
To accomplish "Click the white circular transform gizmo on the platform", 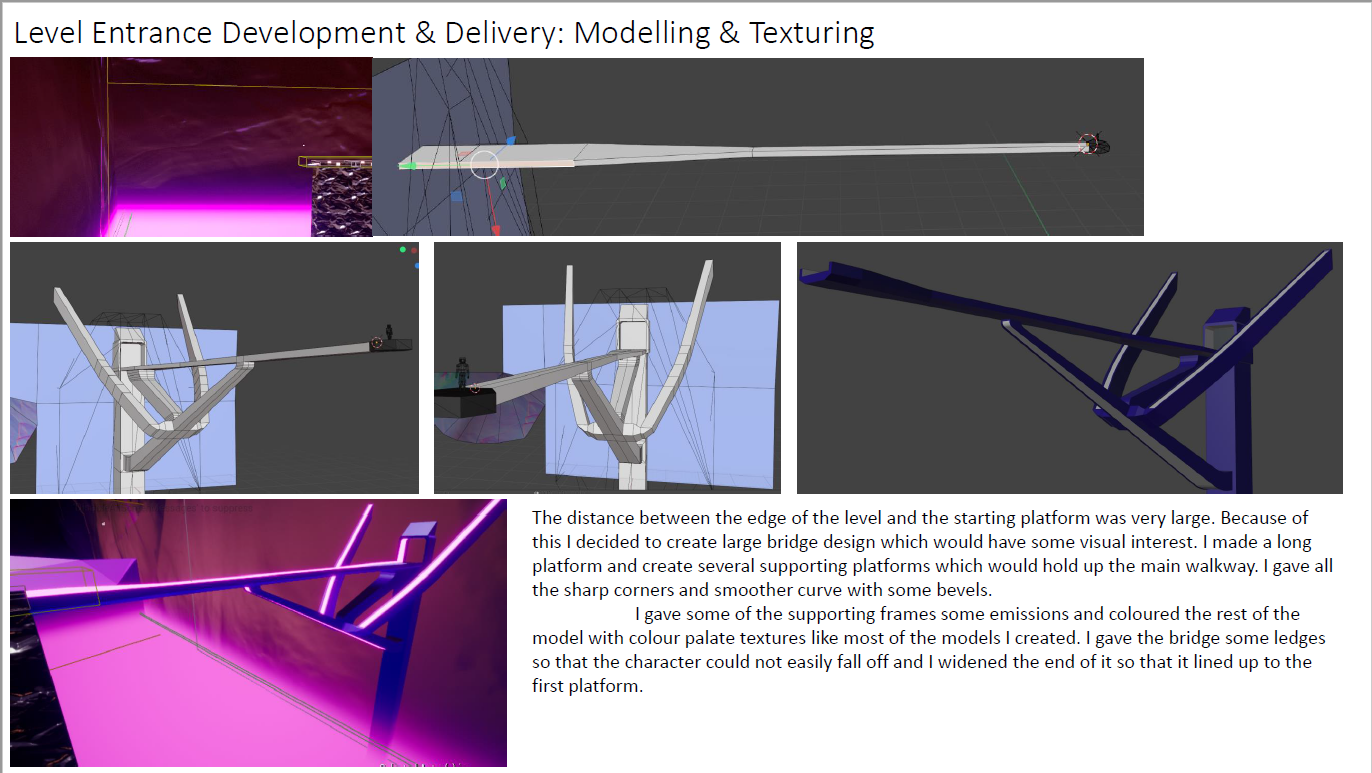I will pos(484,165).
